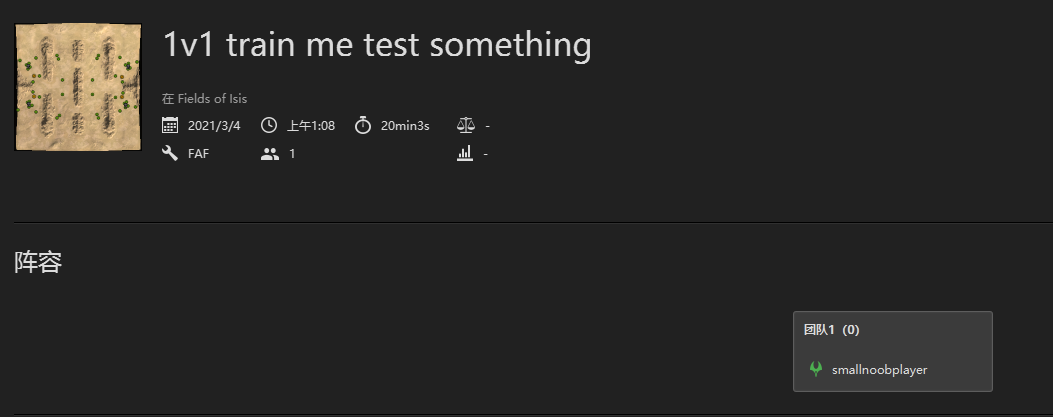This screenshot has width=1053, height=417.
Task: Click the players count icon
Action: (x=269, y=154)
